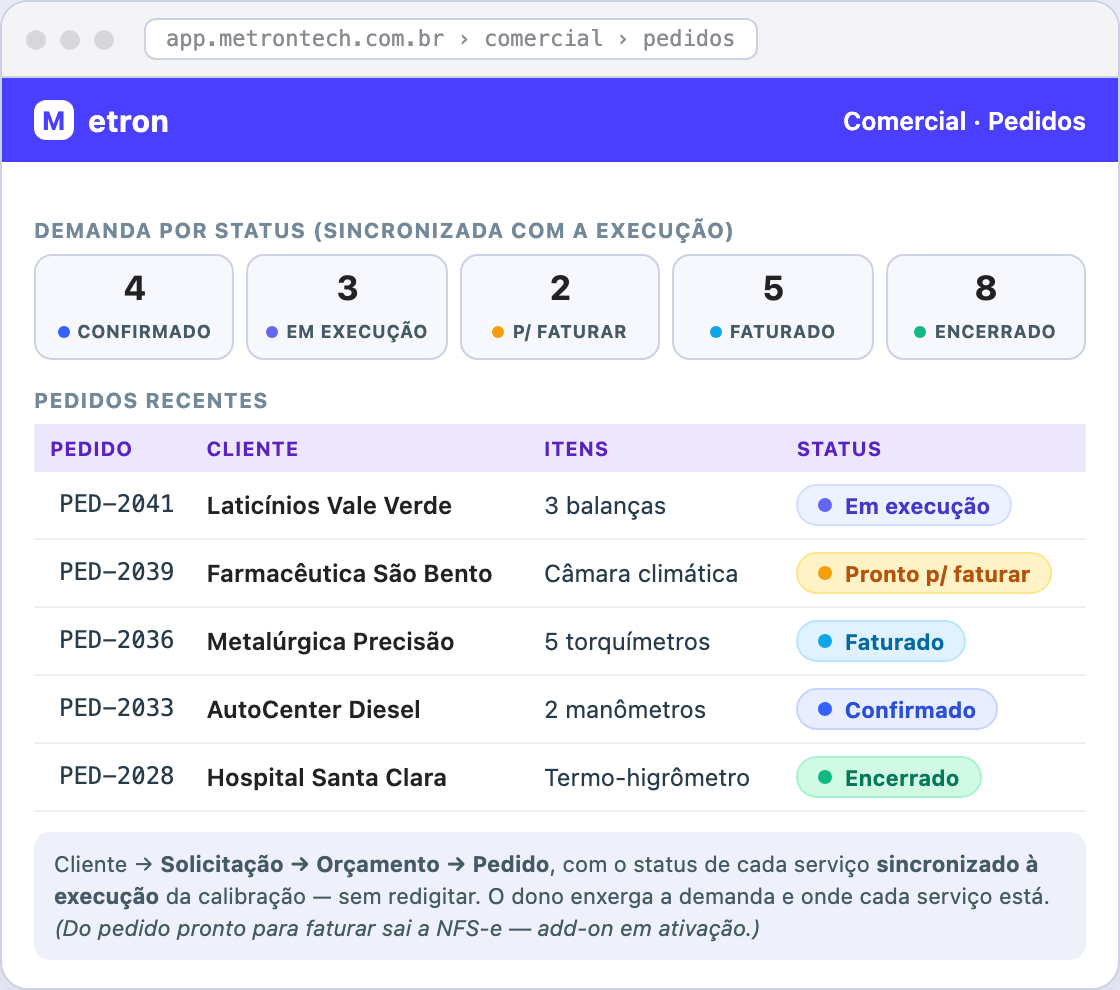Select order PED-2039
Screen dimensions: 1120x990
(116, 572)
